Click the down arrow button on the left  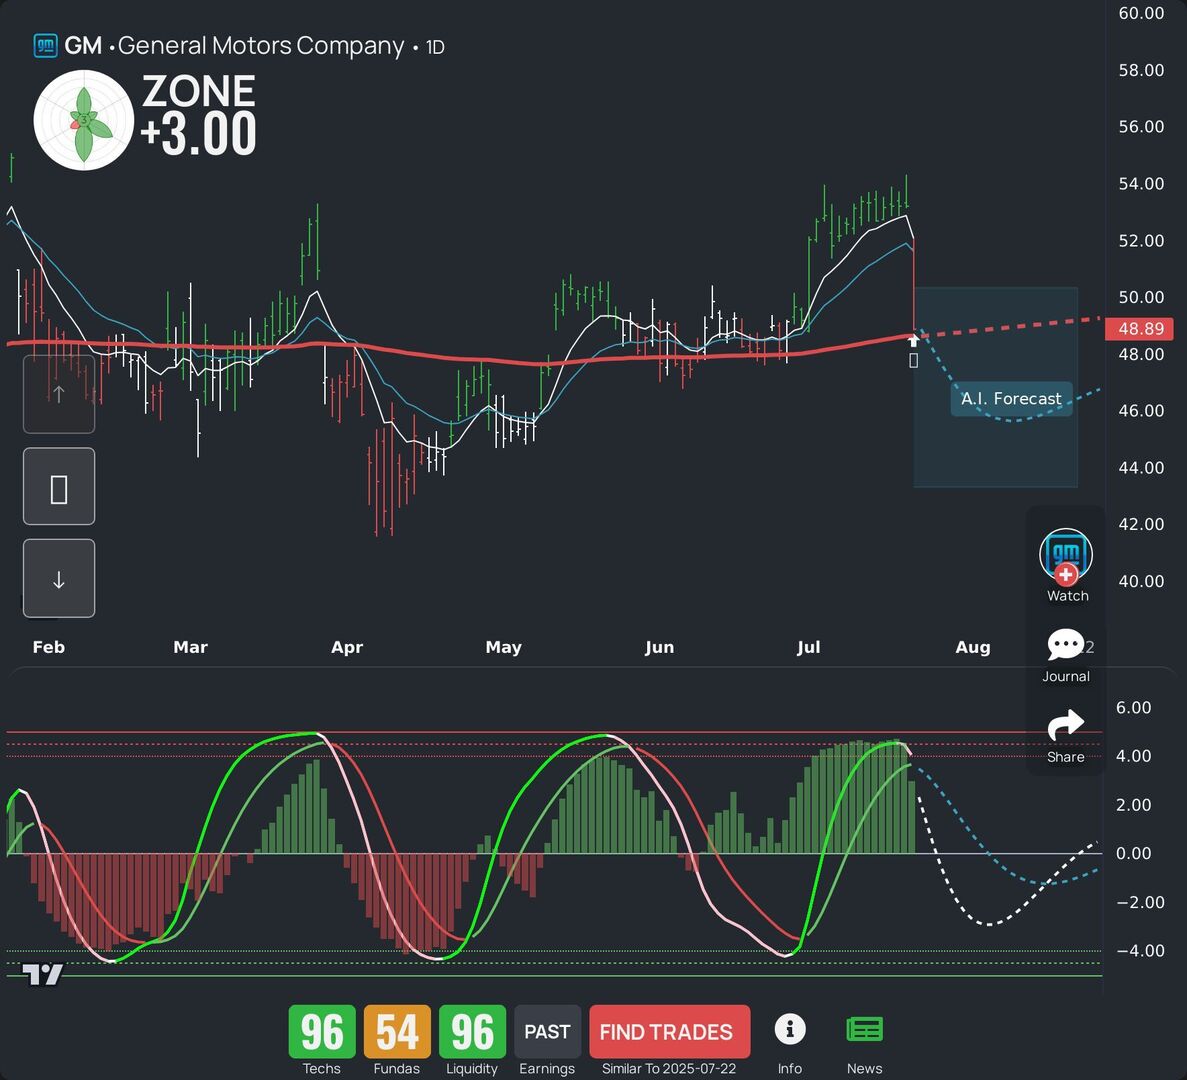tap(59, 578)
